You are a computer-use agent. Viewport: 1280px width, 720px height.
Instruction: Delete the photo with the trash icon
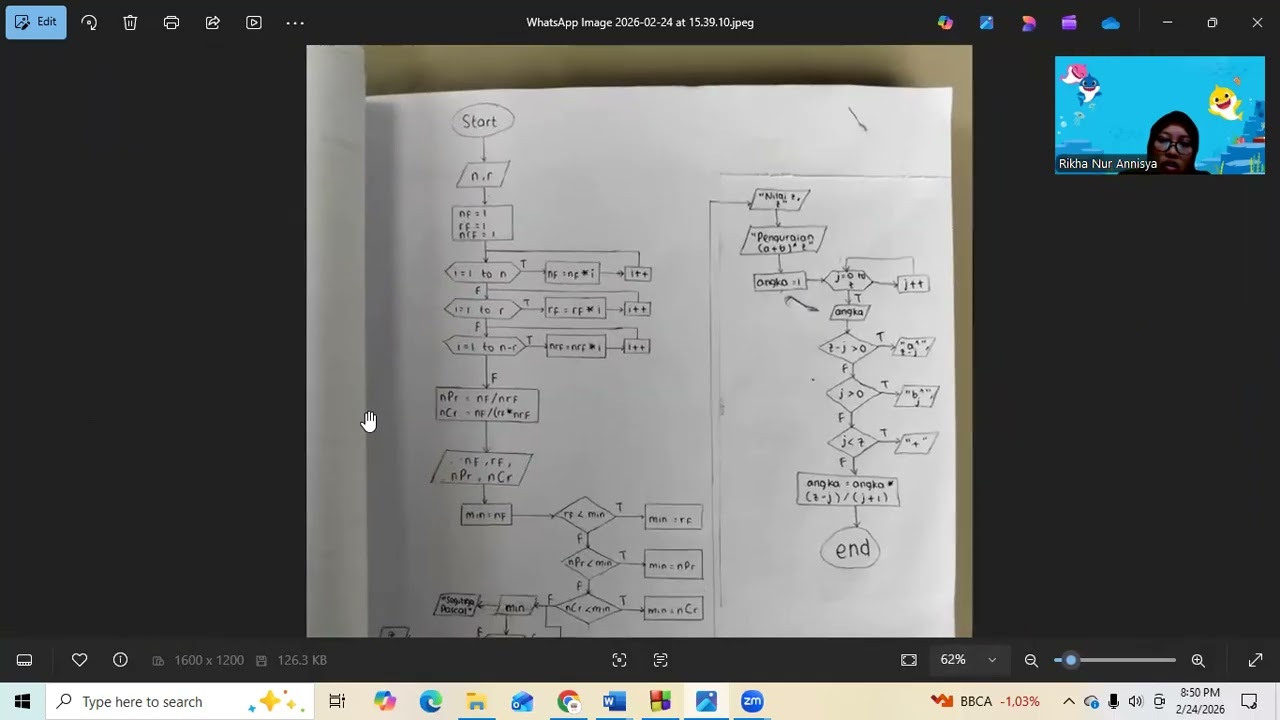pos(130,22)
